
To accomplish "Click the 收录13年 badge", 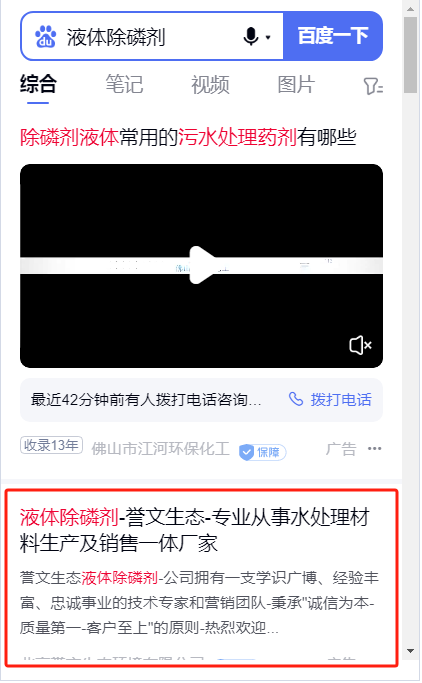I will [x=51, y=445].
